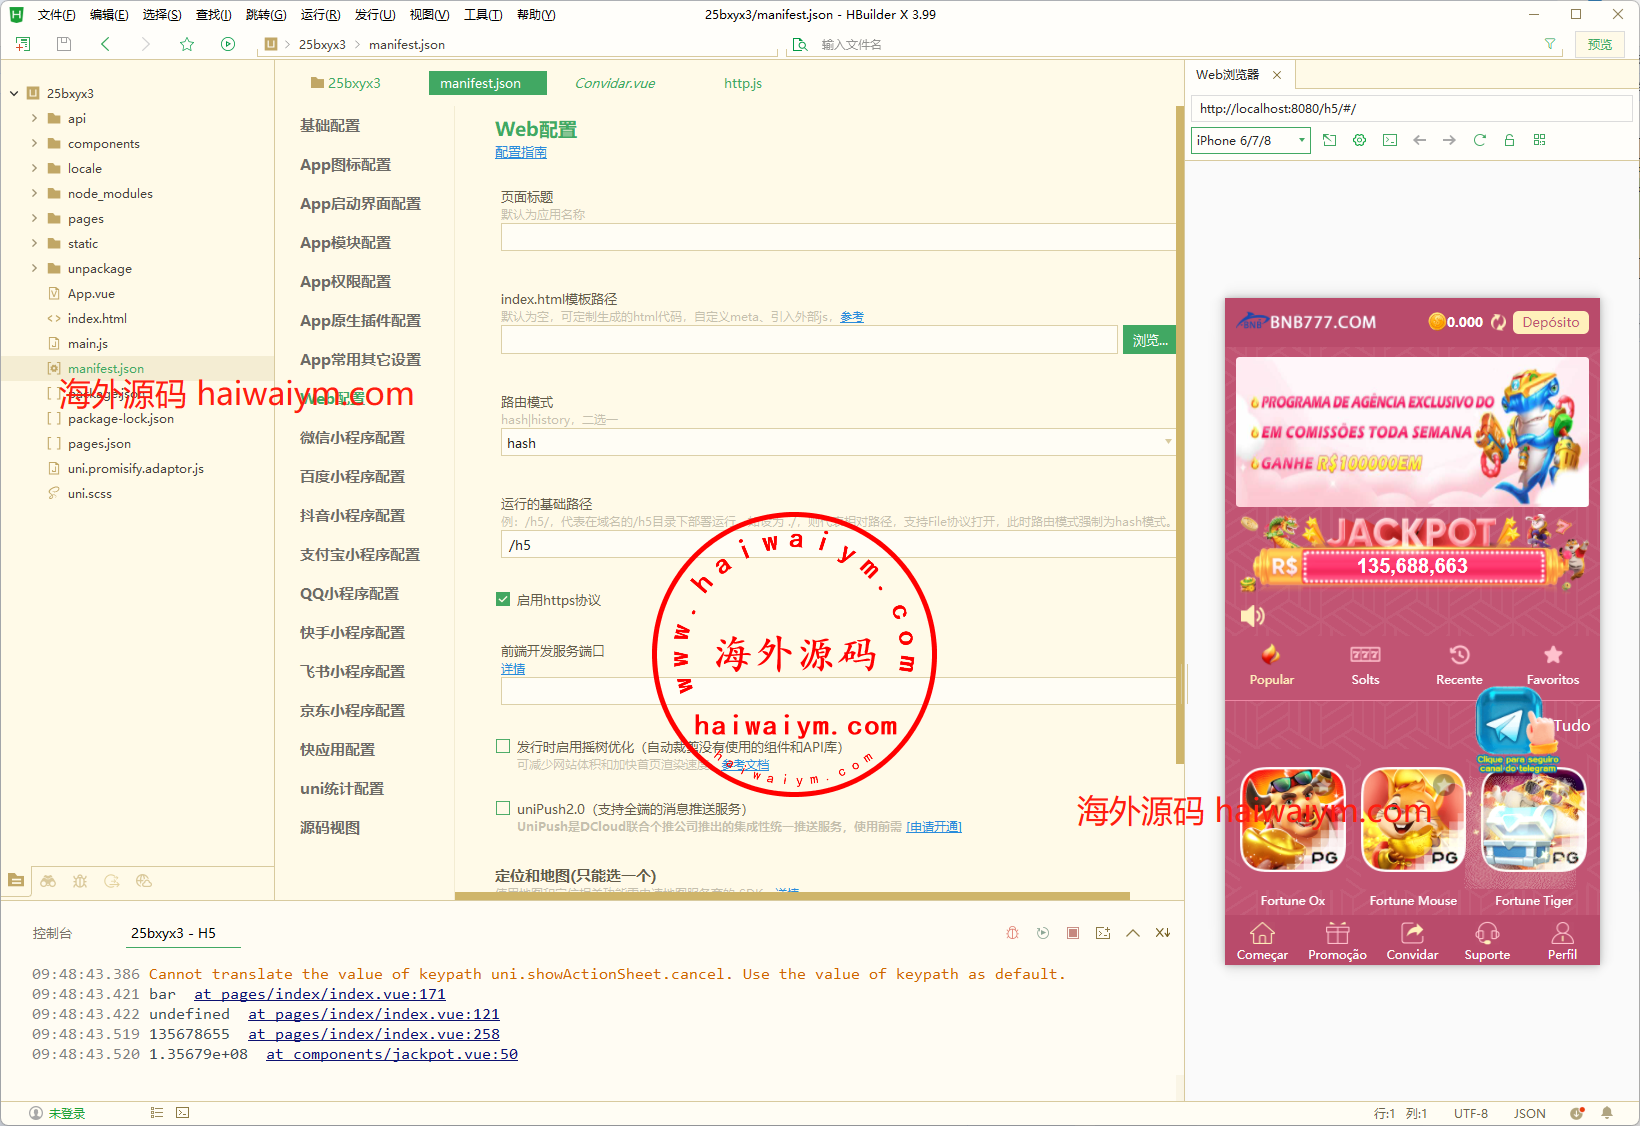This screenshot has height=1126, width=1640.
Task: Open browser preview settings gear icon
Action: [1359, 140]
